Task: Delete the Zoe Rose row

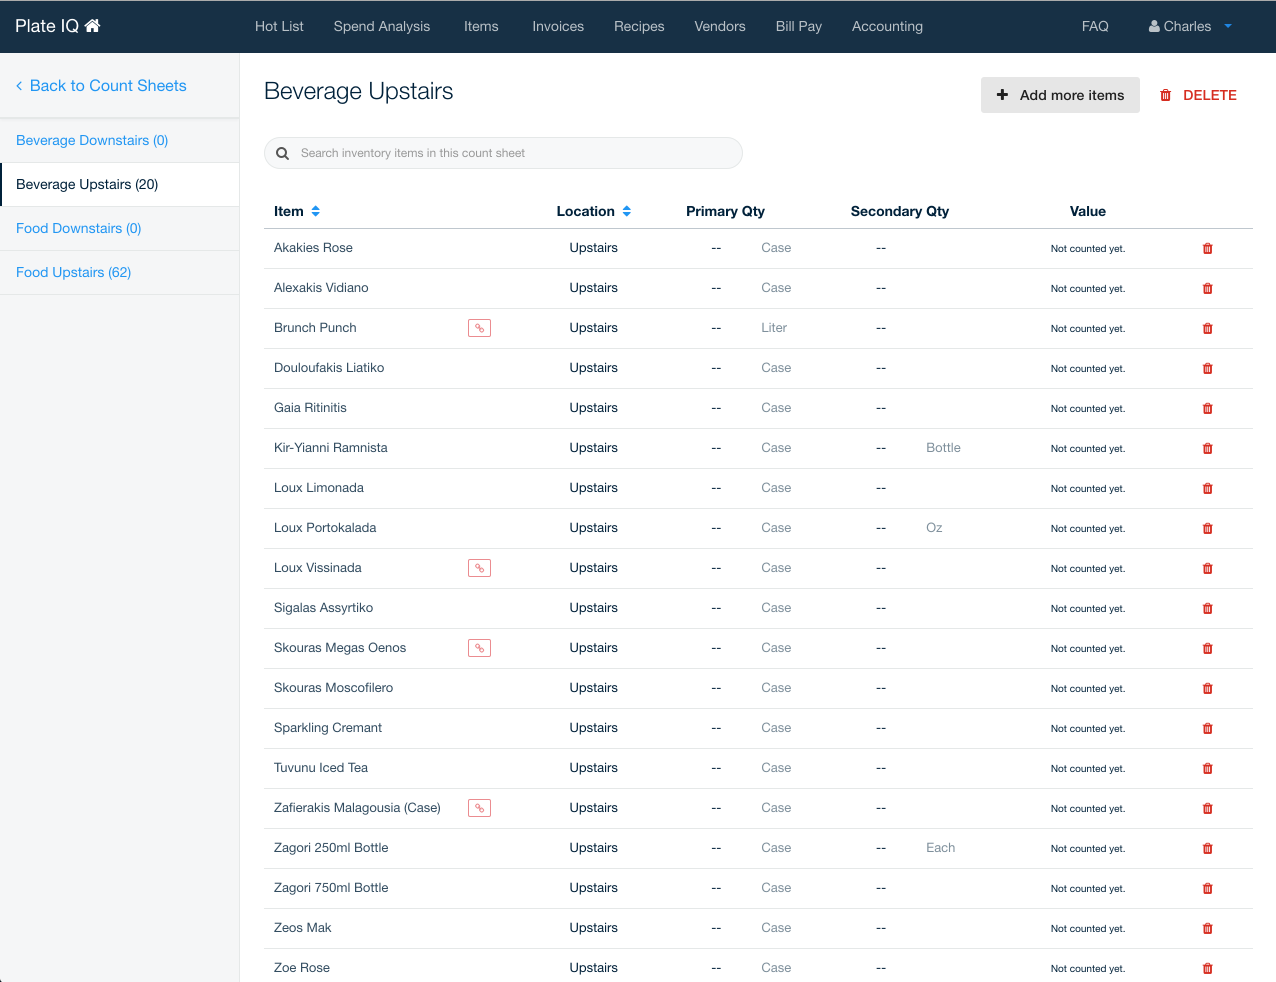Action: 1207,968
